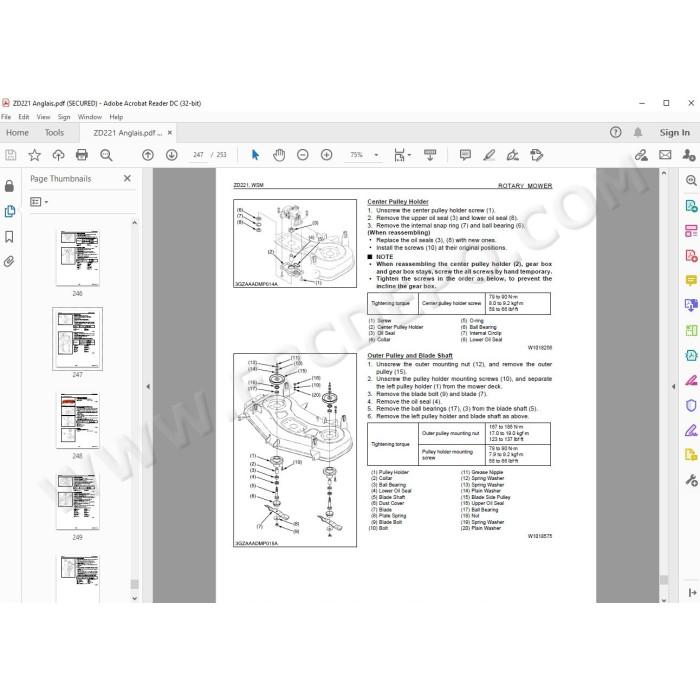Image resolution: width=700 pixels, height=700 pixels.
Task: Click the Stamp or rotate tool icon
Action: pos(537,155)
